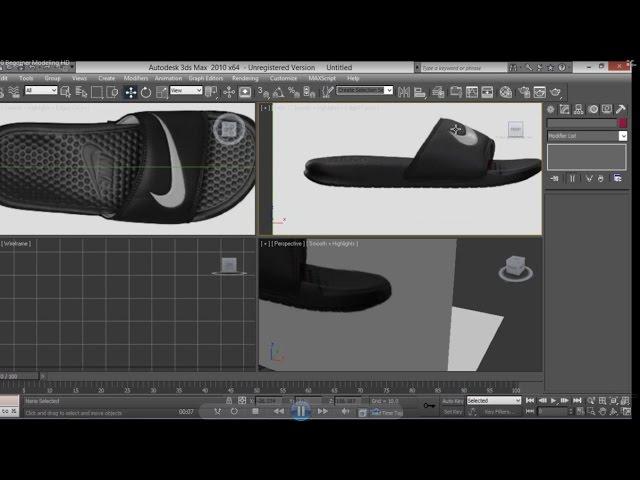Open the Mirror tool
The image size is (640, 480).
pyautogui.click(x=404, y=92)
